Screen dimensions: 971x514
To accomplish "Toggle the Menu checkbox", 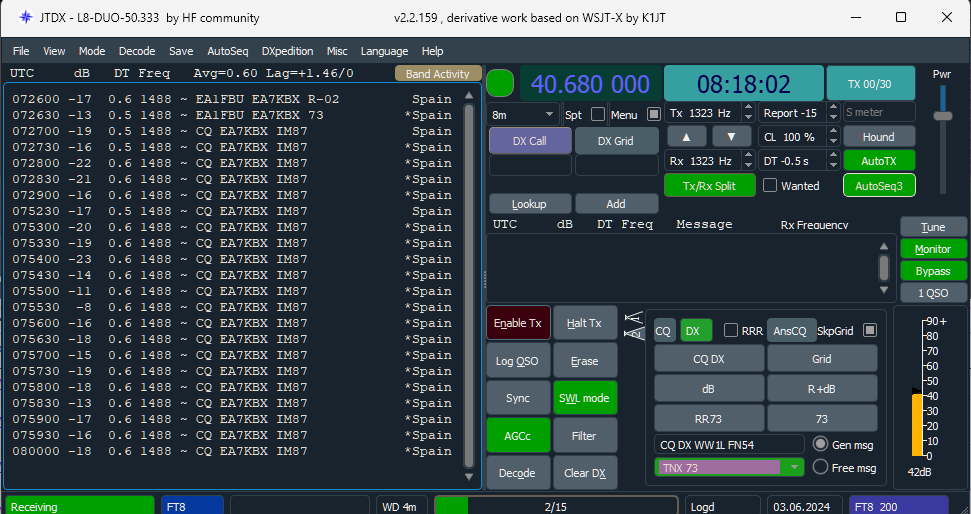I will click(654, 114).
